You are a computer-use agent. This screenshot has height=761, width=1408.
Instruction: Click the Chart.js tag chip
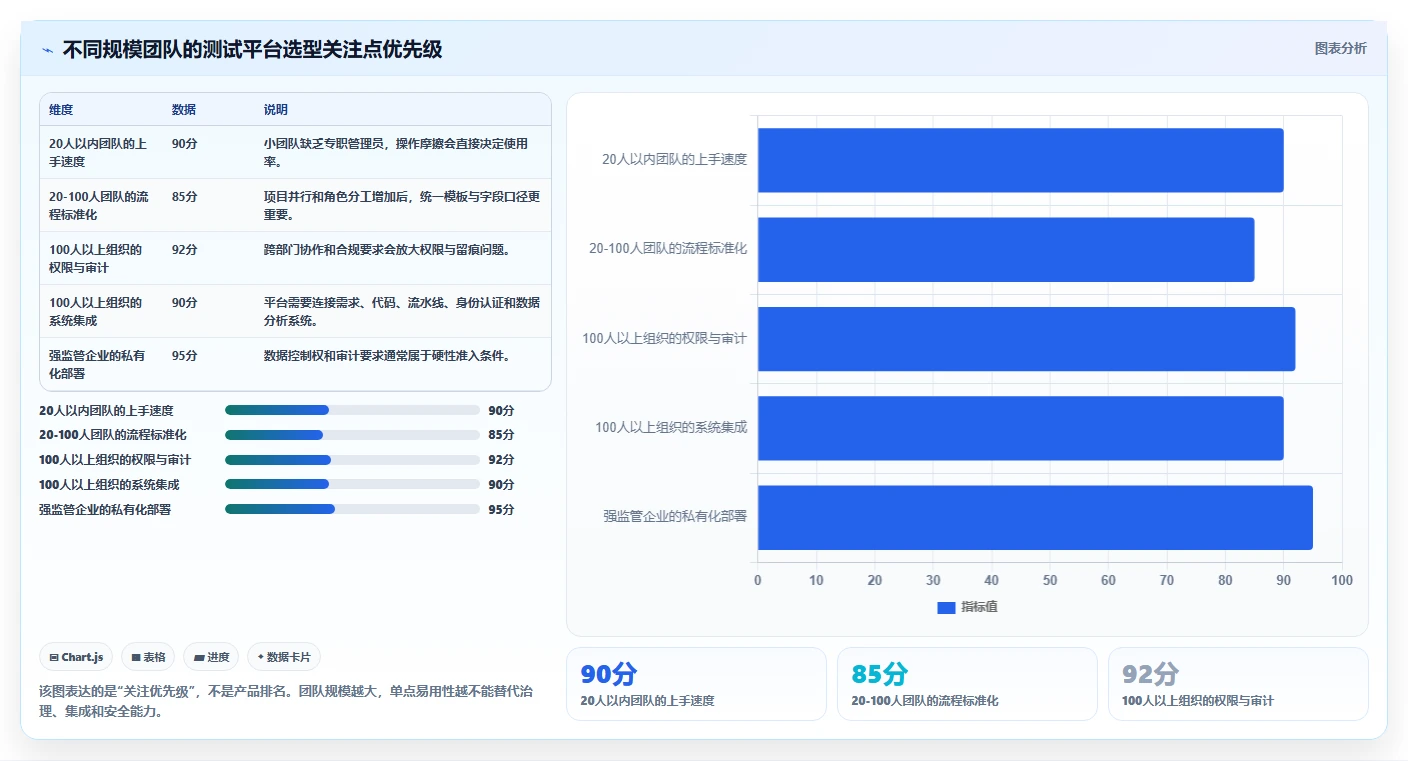click(x=77, y=657)
